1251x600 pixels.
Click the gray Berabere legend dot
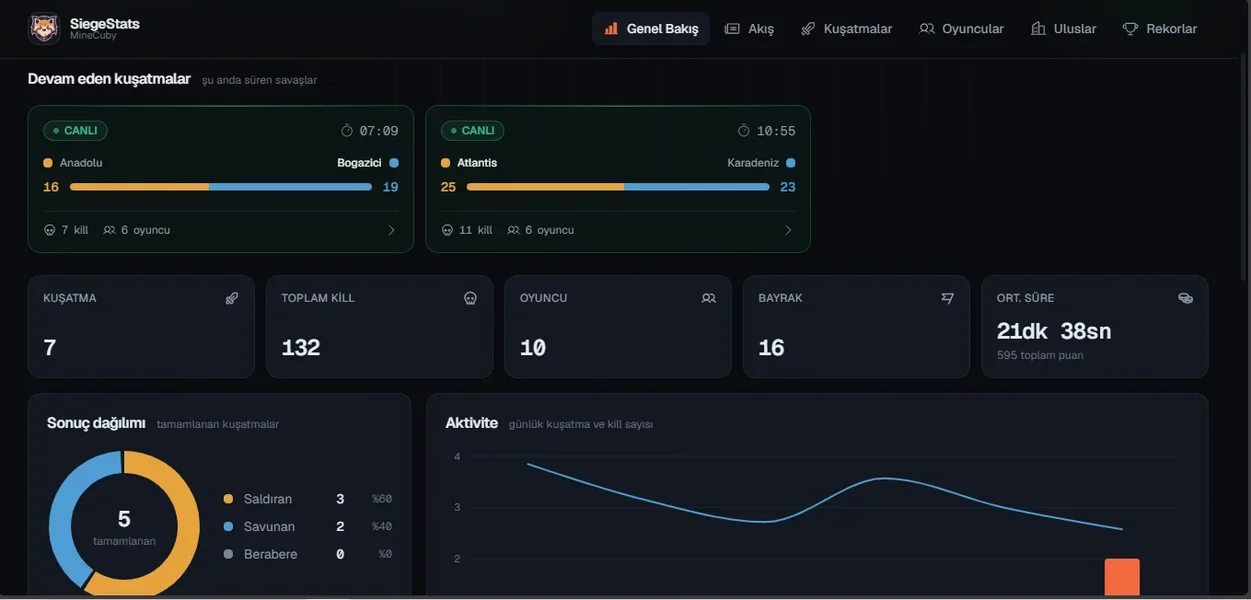tap(228, 554)
